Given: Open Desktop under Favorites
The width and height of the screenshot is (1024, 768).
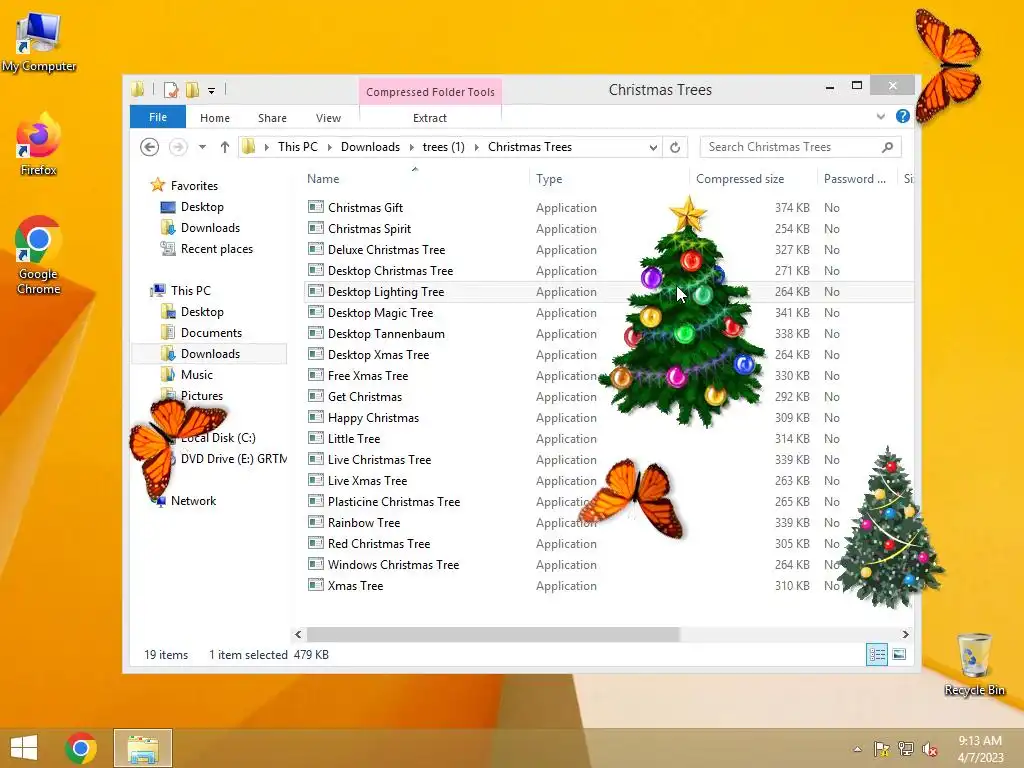Looking at the screenshot, I should pos(202,207).
